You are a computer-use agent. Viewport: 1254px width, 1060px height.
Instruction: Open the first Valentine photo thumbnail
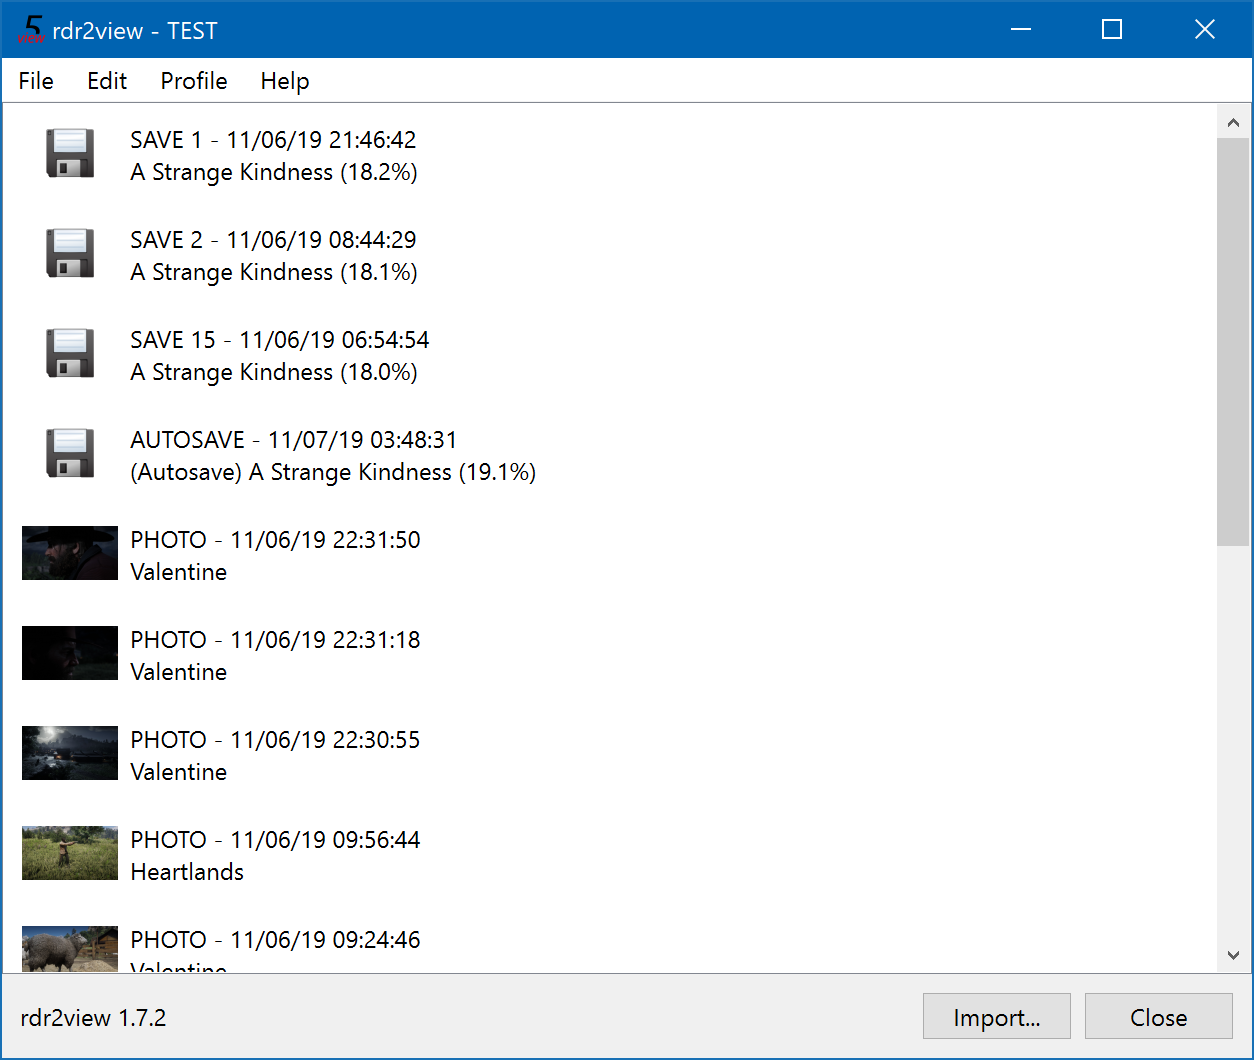tap(69, 553)
